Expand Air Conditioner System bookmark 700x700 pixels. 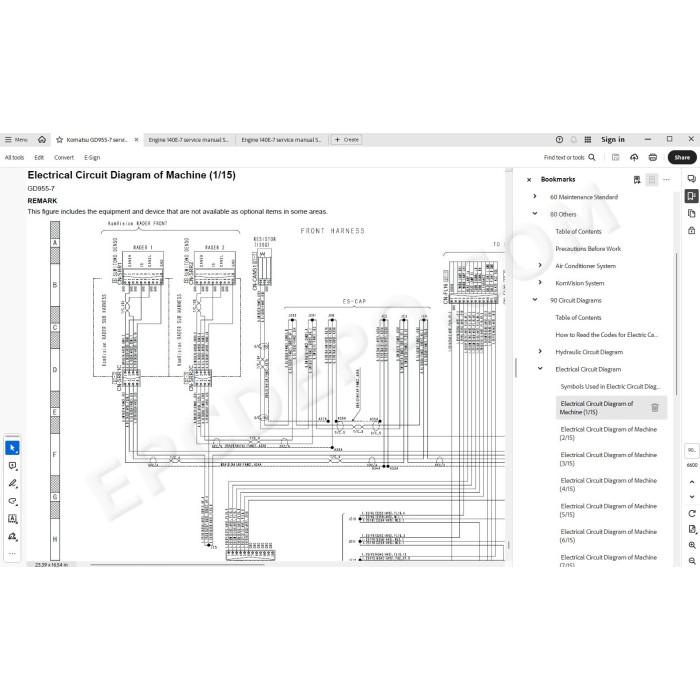click(x=540, y=266)
